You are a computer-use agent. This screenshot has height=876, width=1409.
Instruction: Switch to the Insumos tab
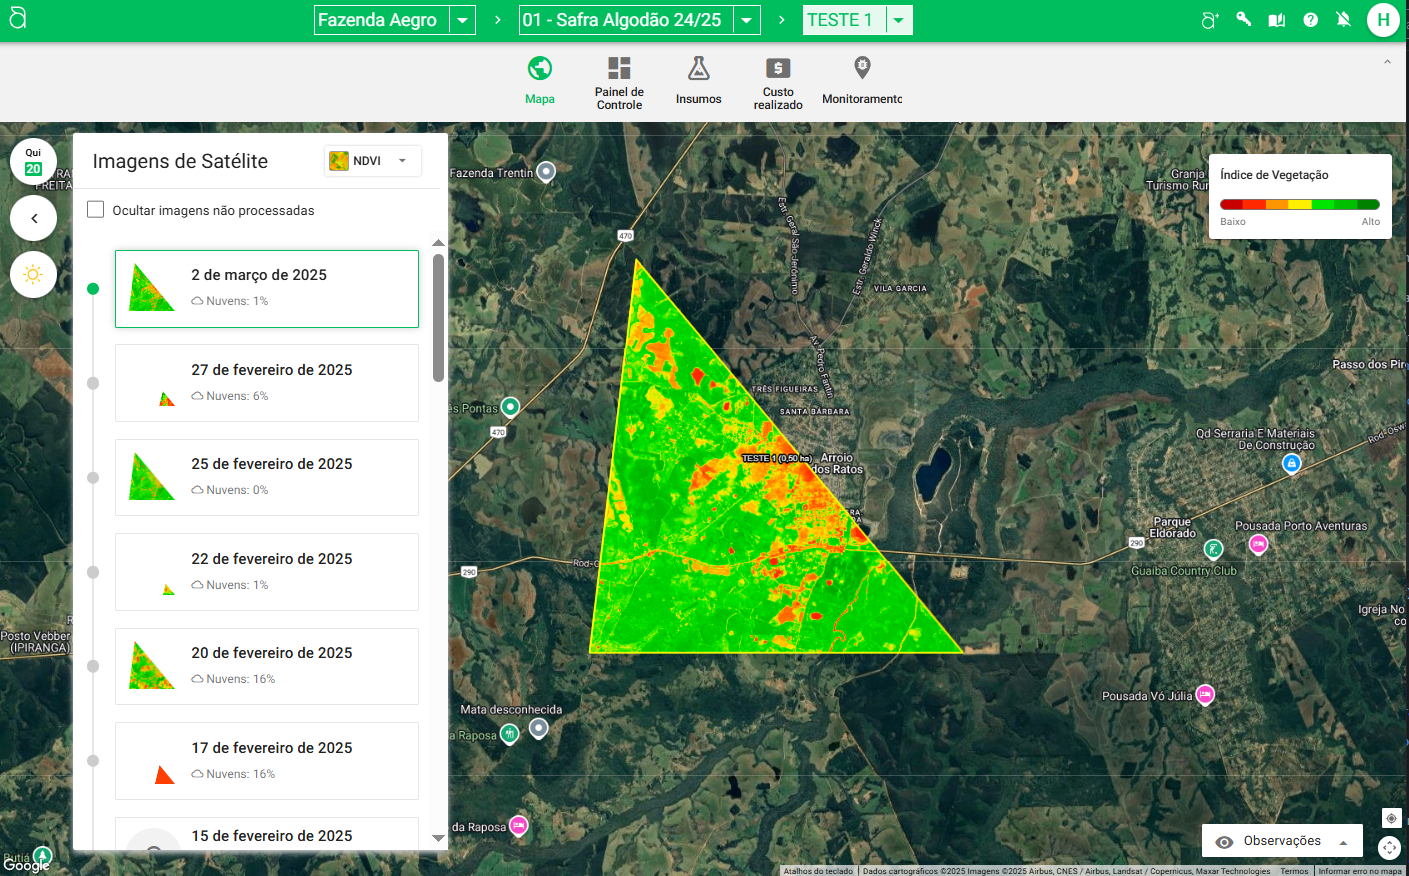click(x=698, y=80)
